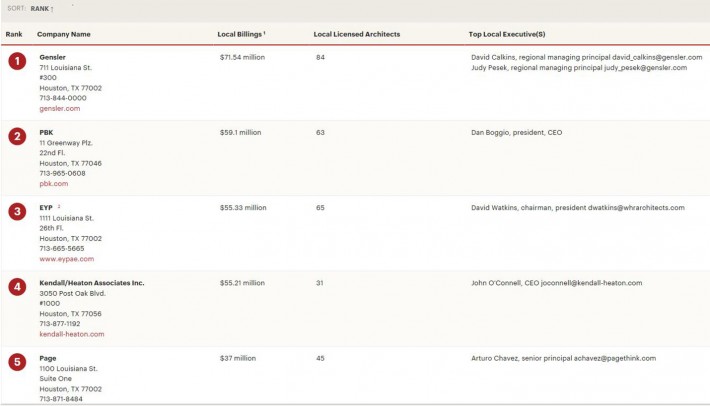Open the Sort by Rank dropdown
The height and width of the screenshot is (406, 710).
tap(41, 8)
